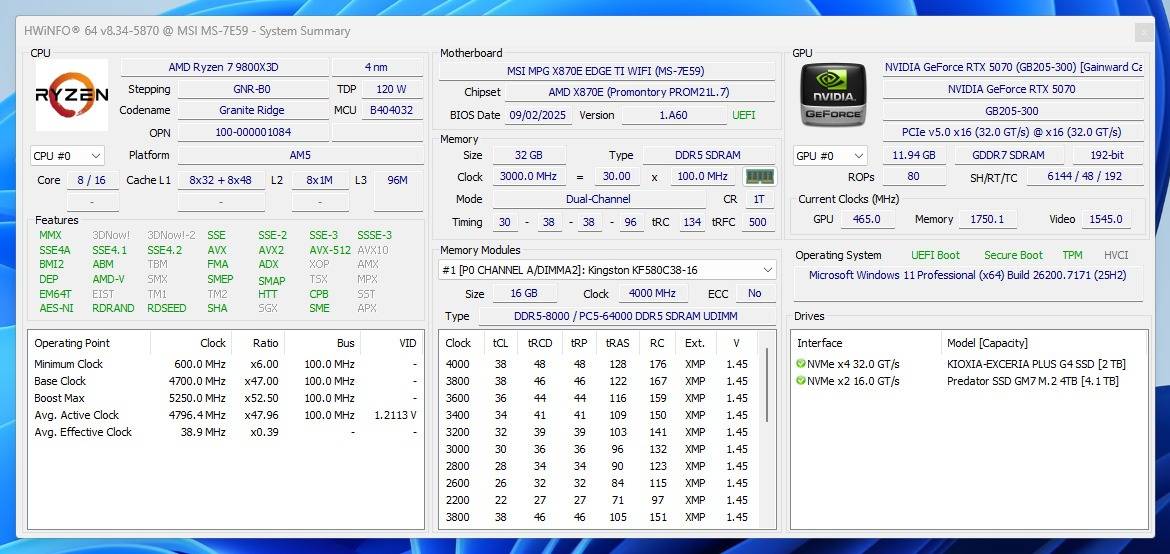Click the Interface column header in Drives
Screen dimensions: 1170x554
tap(820, 343)
